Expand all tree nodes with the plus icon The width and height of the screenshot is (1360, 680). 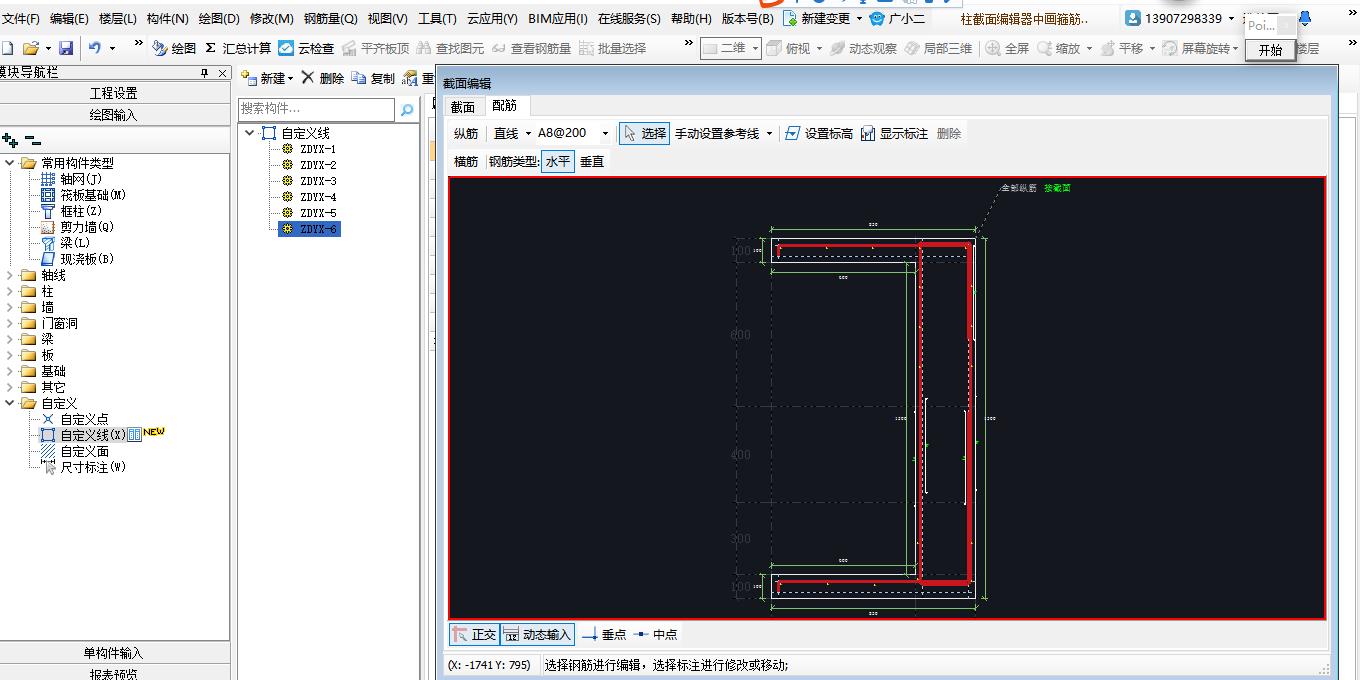10,141
